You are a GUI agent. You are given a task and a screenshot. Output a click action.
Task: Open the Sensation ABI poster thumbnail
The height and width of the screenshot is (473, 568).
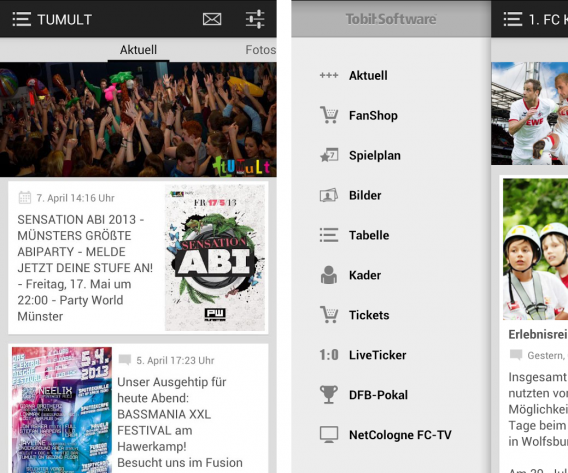pos(215,258)
